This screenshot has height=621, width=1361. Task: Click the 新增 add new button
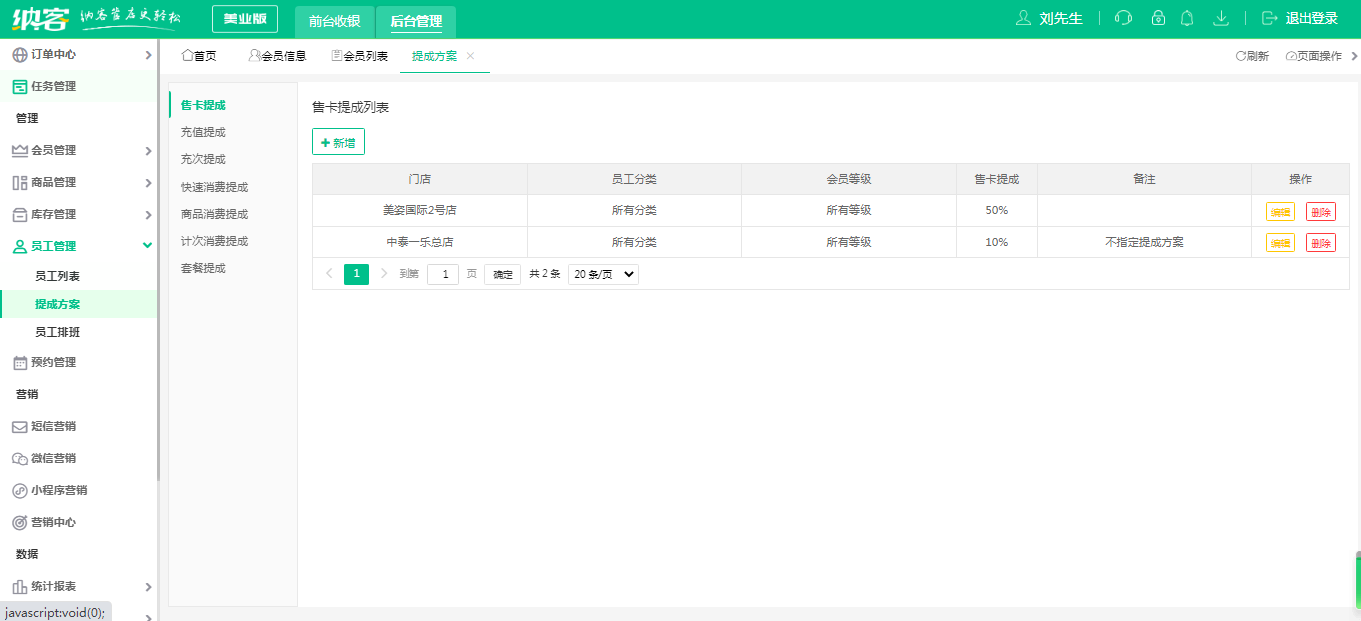[338, 142]
